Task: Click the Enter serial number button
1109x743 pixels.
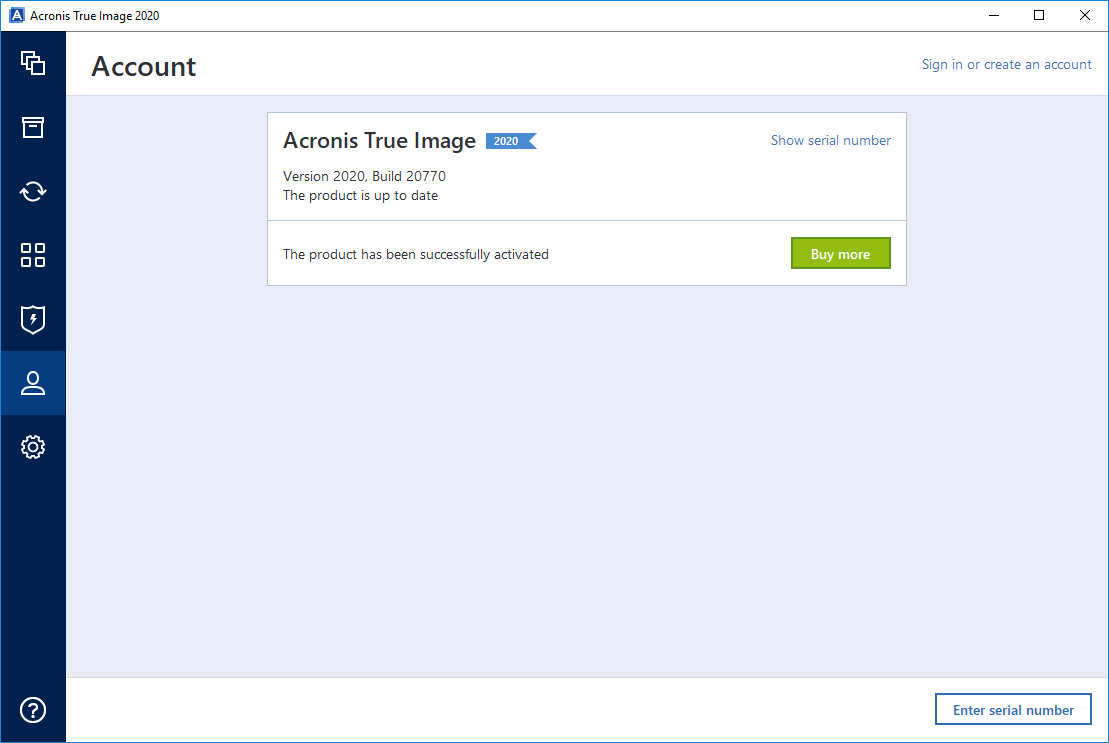Action: click(x=1013, y=709)
